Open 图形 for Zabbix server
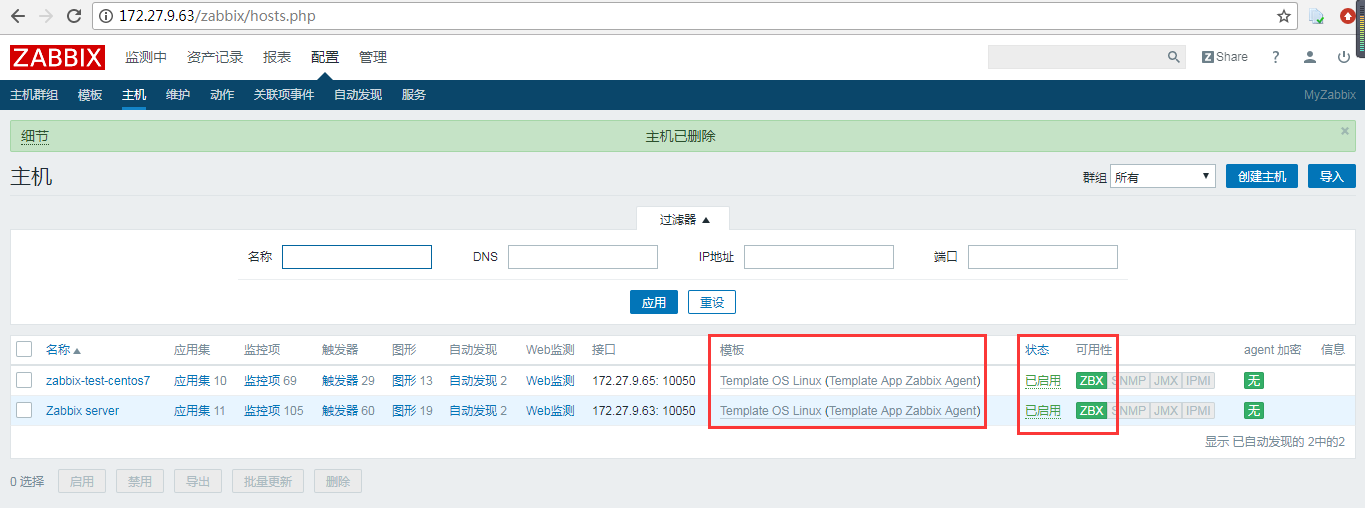The image size is (1365, 508). [404, 410]
